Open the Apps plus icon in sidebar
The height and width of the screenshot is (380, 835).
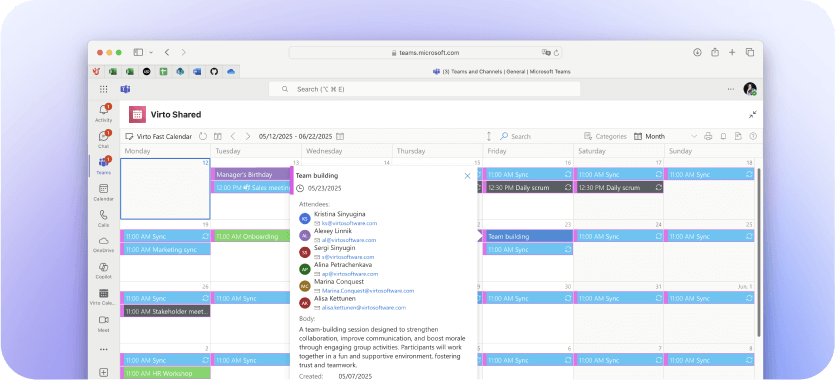pyautogui.click(x=104, y=372)
